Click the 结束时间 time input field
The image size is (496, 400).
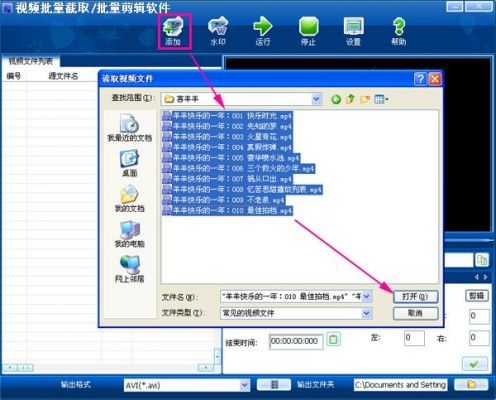coord(296,341)
